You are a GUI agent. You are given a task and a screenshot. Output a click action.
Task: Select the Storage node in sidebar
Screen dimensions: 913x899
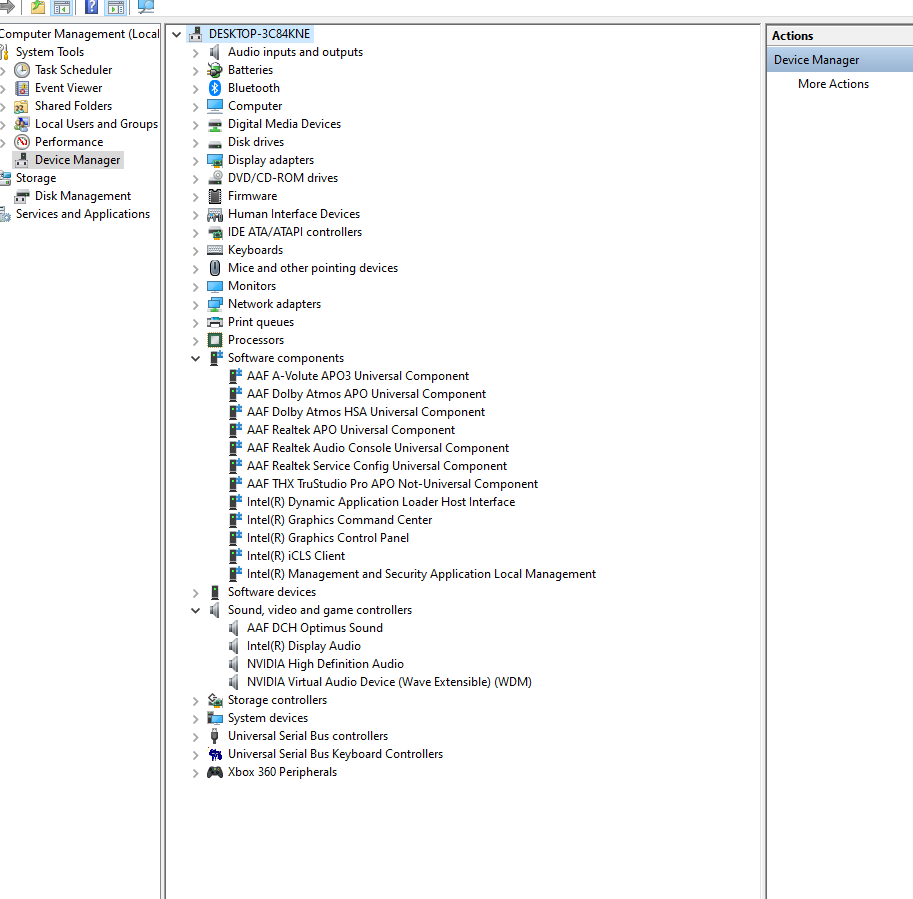(x=36, y=178)
